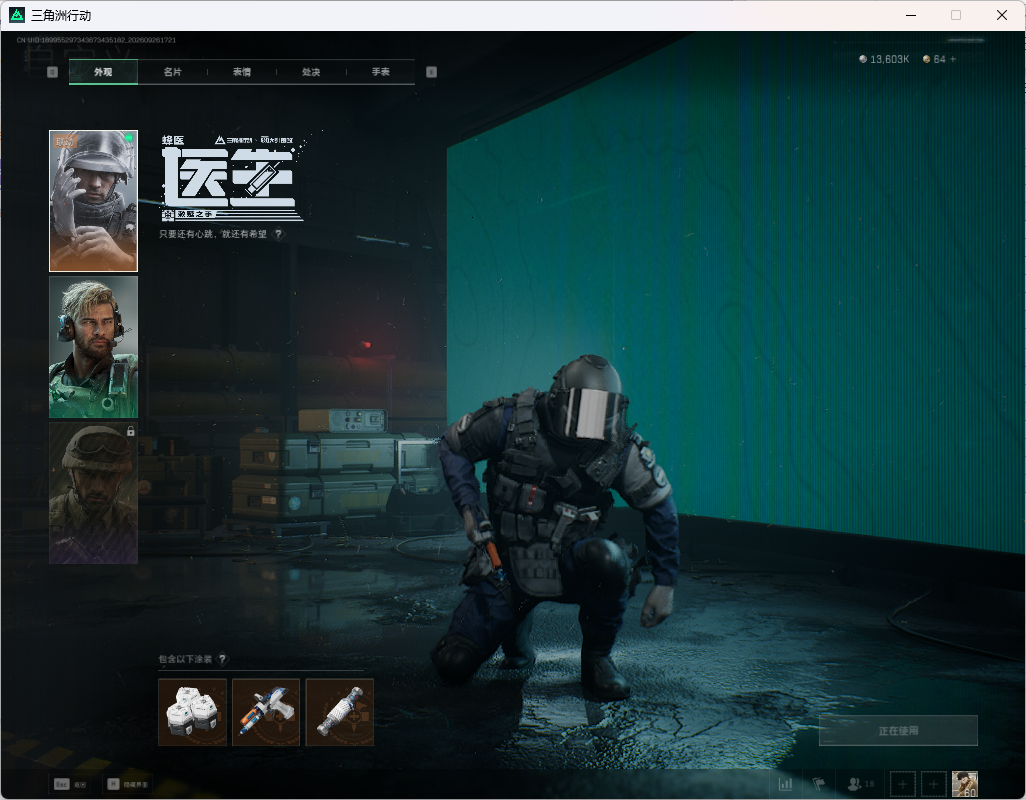This screenshot has height=800, width=1026.
Task: Click the 正在使用 button
Action: pyautogui.click(x=898, y=731)
